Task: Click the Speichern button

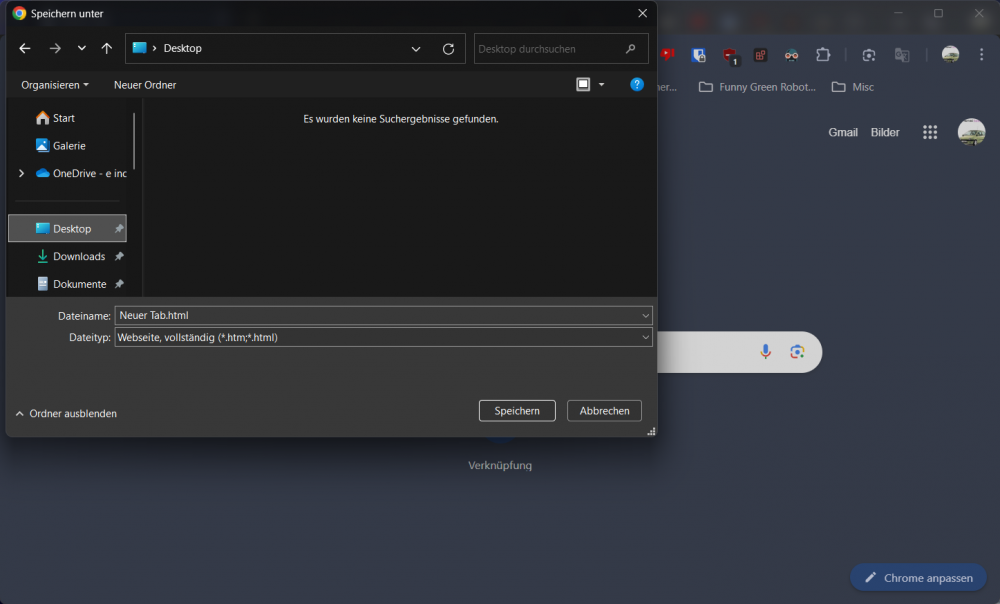Action: coord(517,410)
